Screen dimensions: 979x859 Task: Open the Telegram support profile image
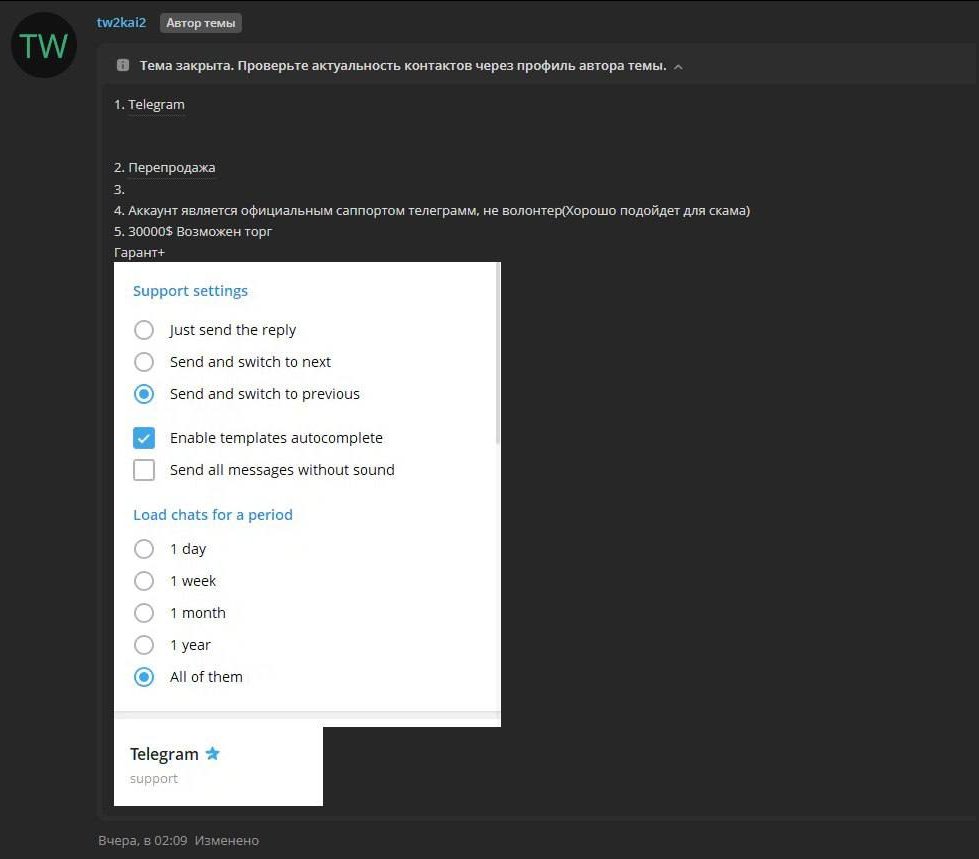tap(218, 766)
